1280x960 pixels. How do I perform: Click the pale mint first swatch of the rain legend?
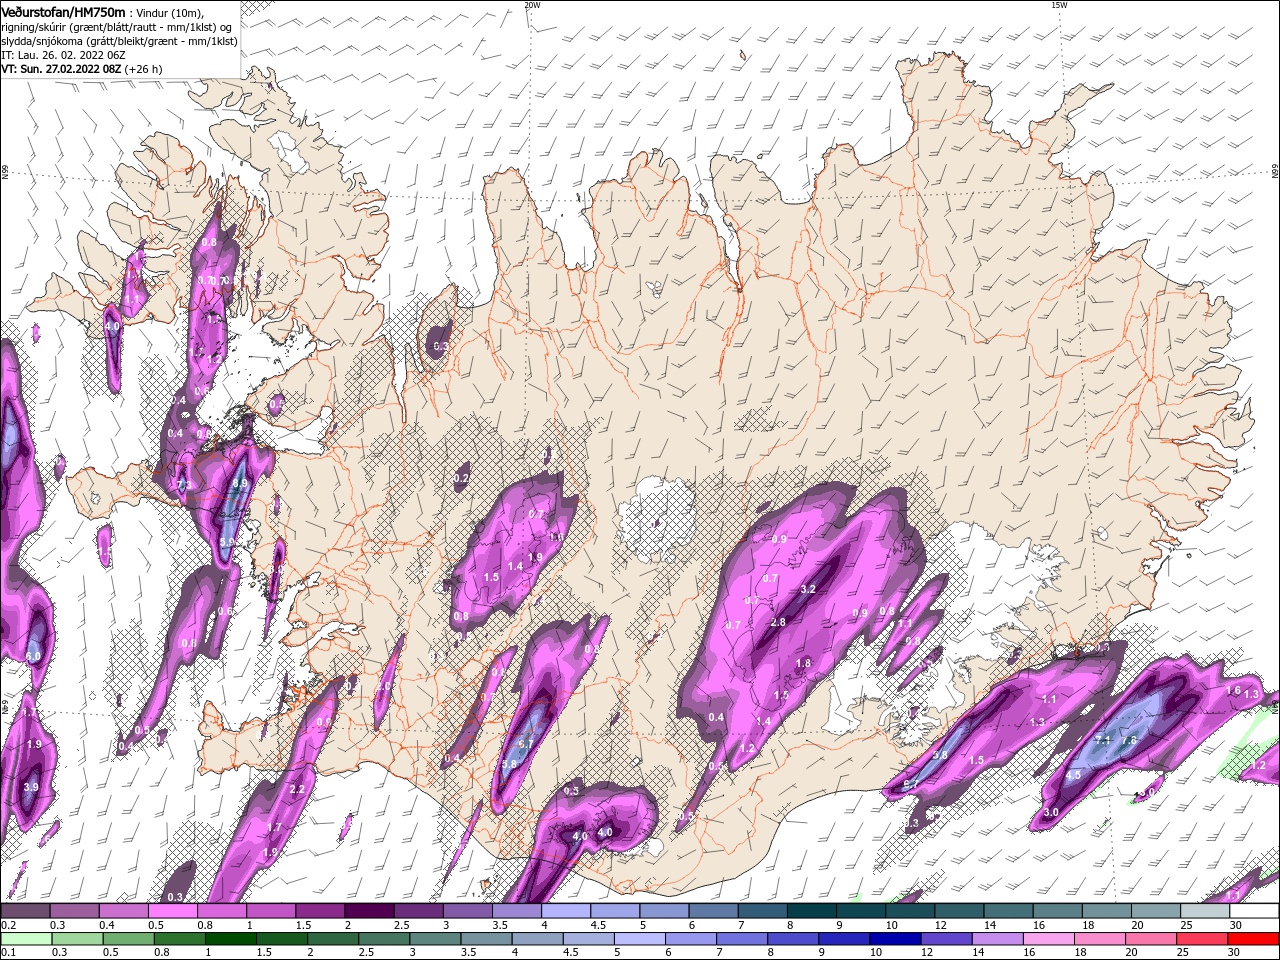pyautogui.click(x=26, y=939)
